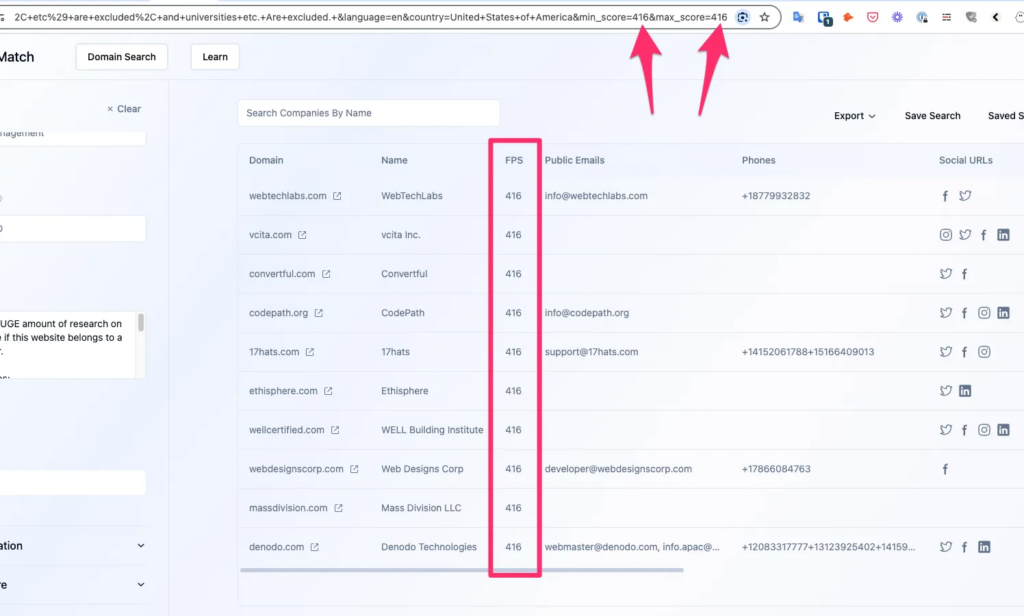Open the Twitter icon for Ethisphere
The height and width of the screenshot is (616, 1024).
(x=945, y=391)
